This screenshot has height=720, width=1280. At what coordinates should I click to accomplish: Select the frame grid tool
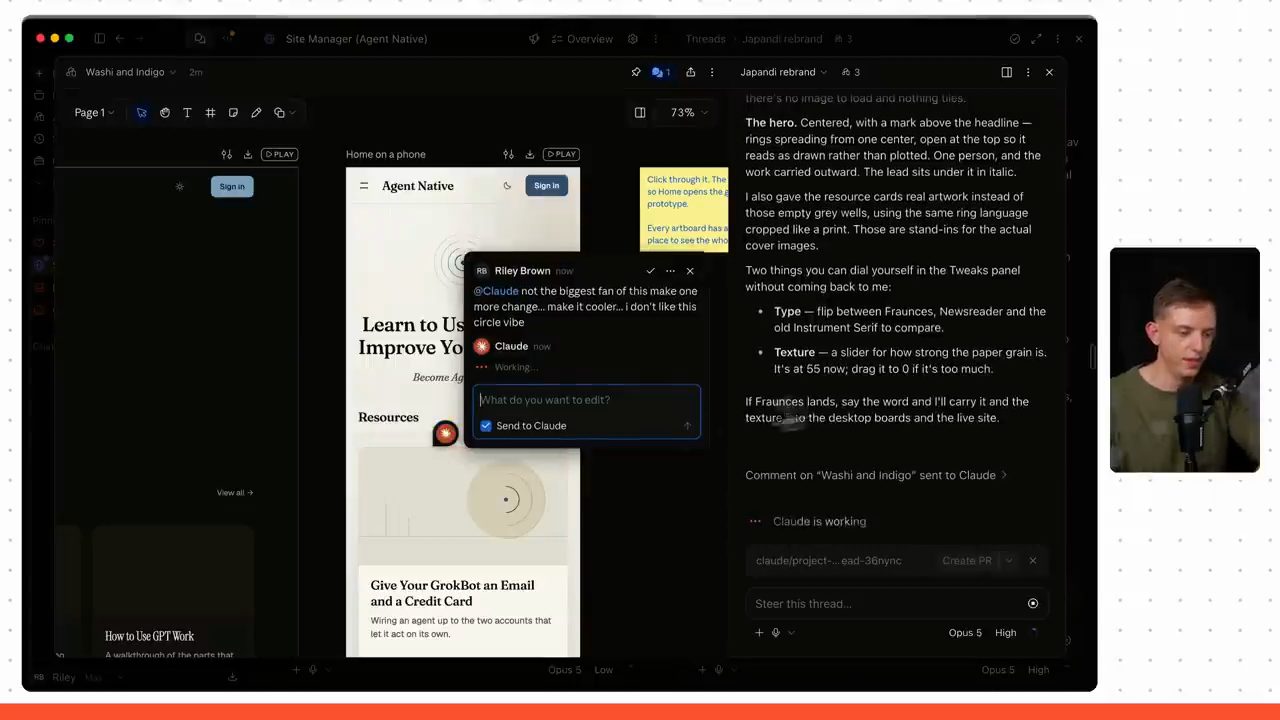[210, 113]
